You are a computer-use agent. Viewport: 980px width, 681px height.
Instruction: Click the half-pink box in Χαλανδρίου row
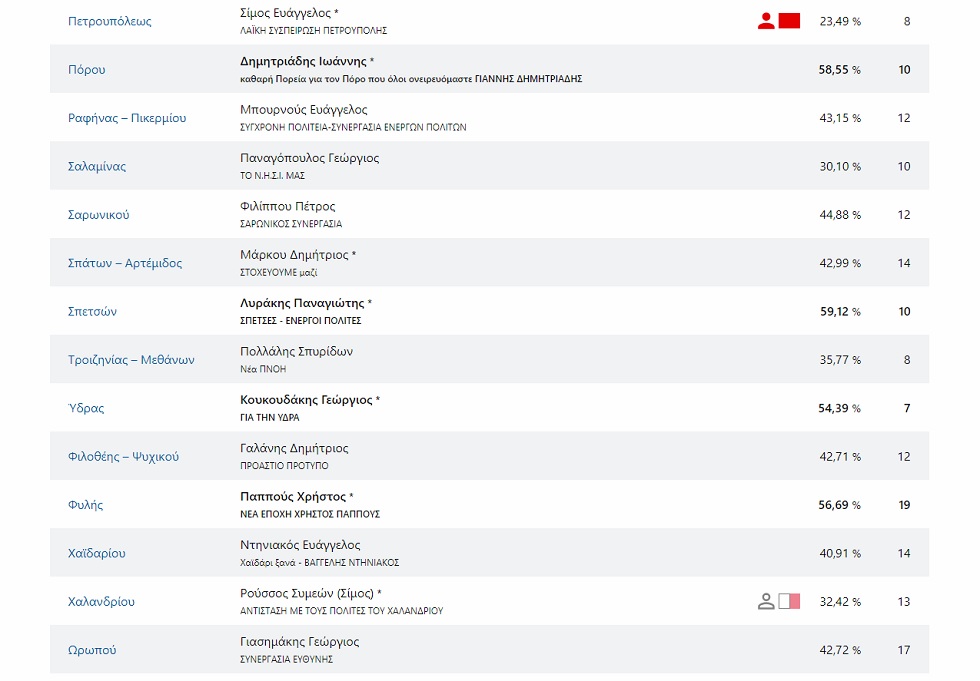pos(789,601)
